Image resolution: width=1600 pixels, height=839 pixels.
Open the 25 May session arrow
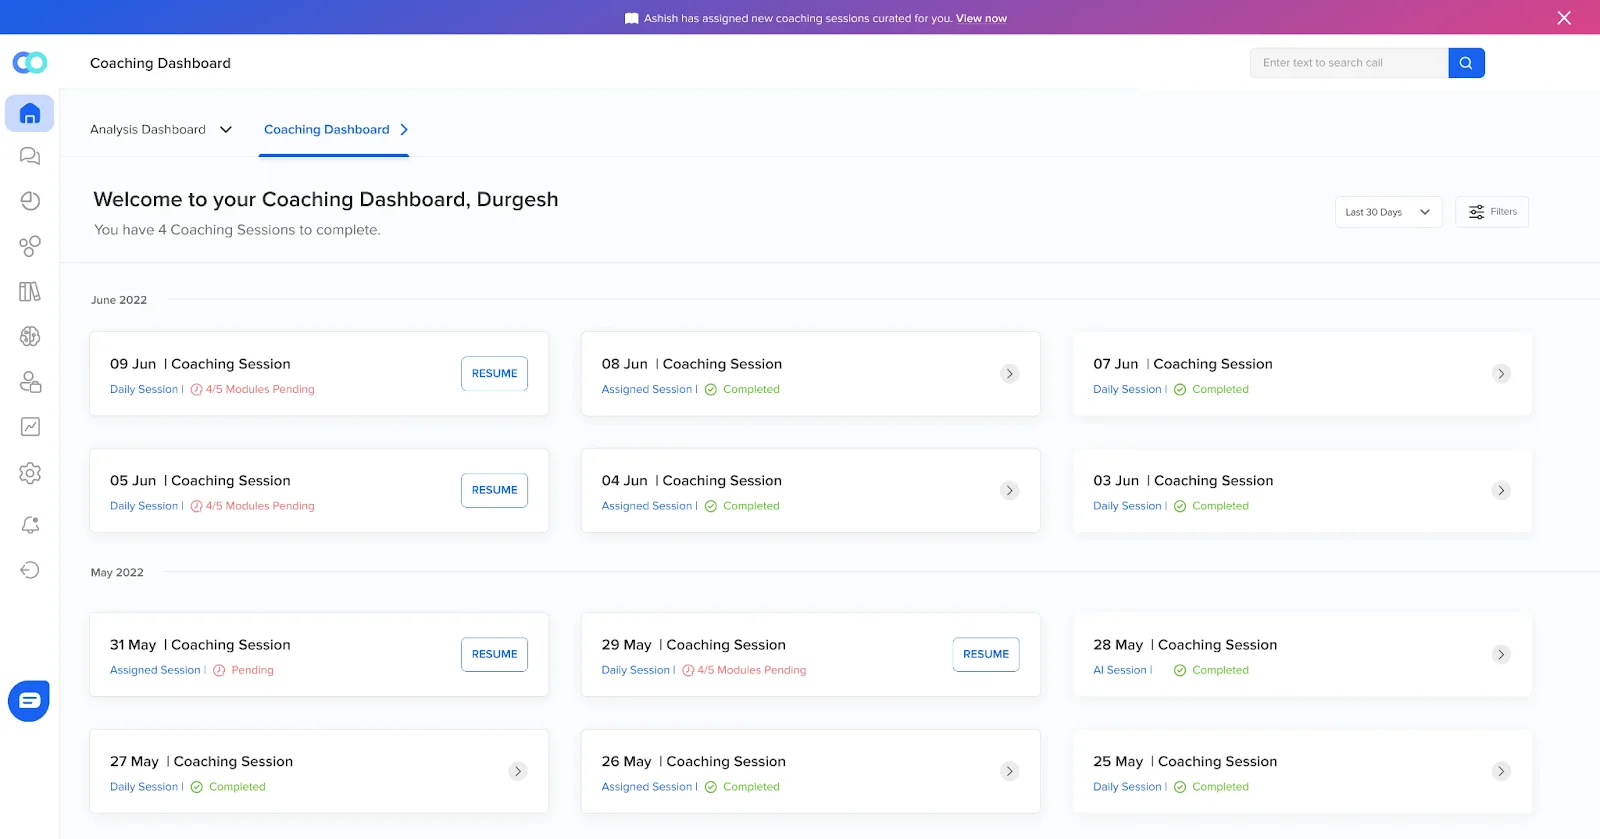coord(1501,771)
